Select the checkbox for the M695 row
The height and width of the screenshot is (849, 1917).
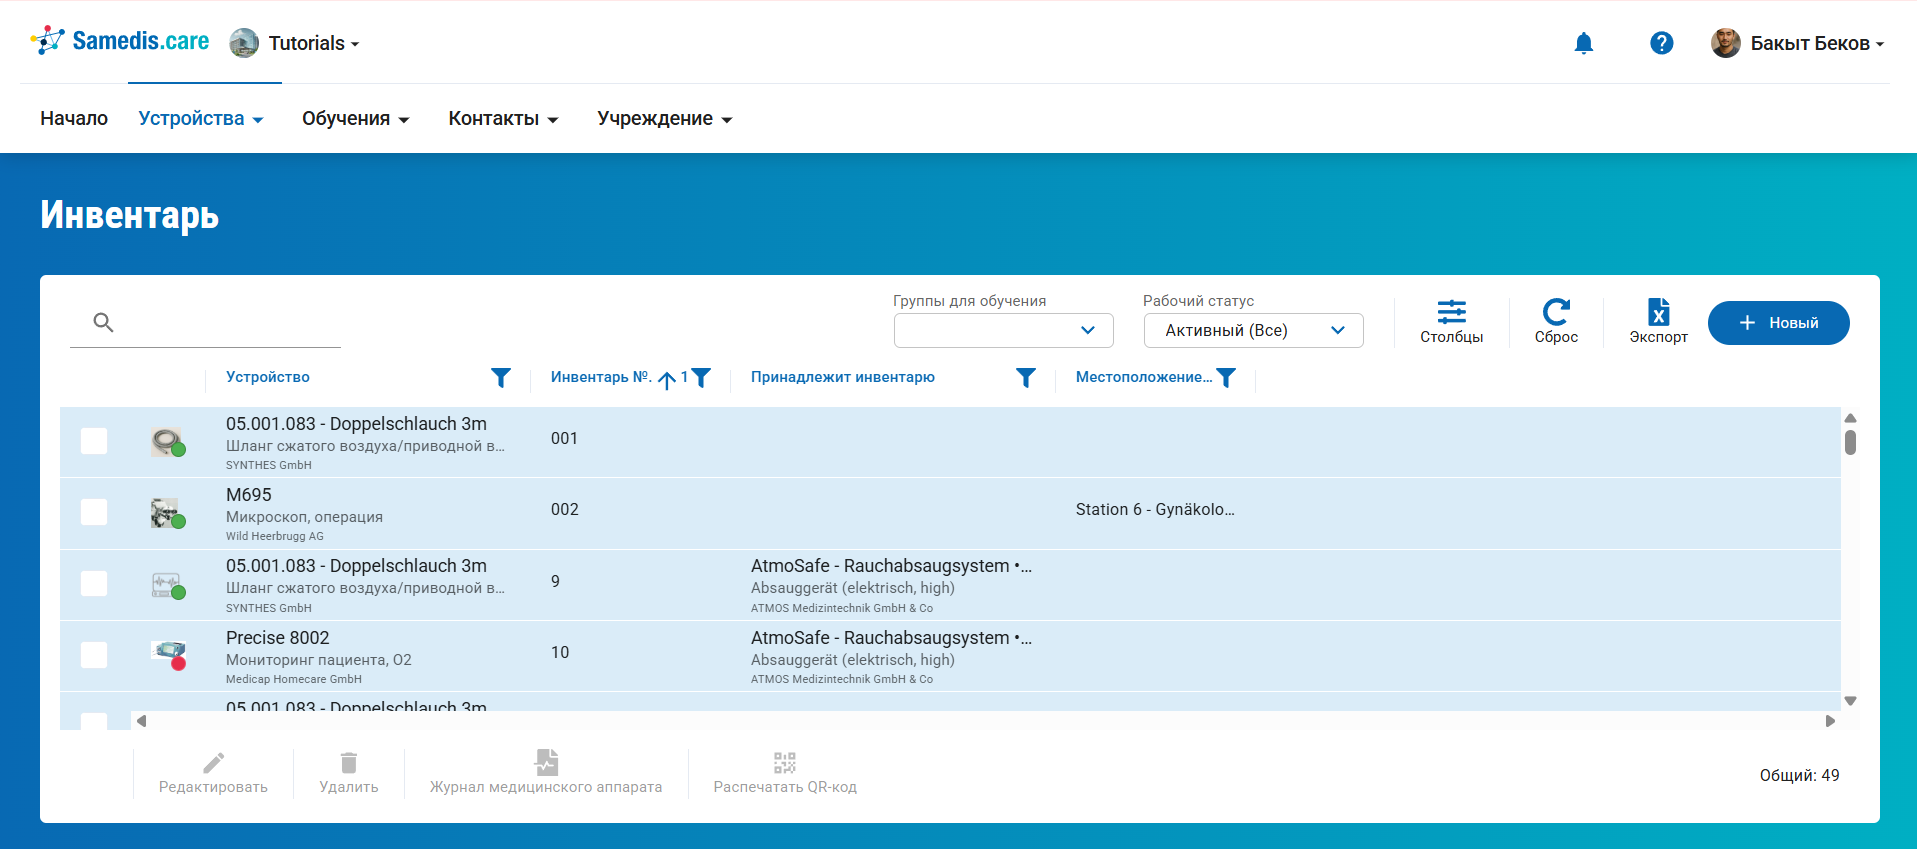94,512
